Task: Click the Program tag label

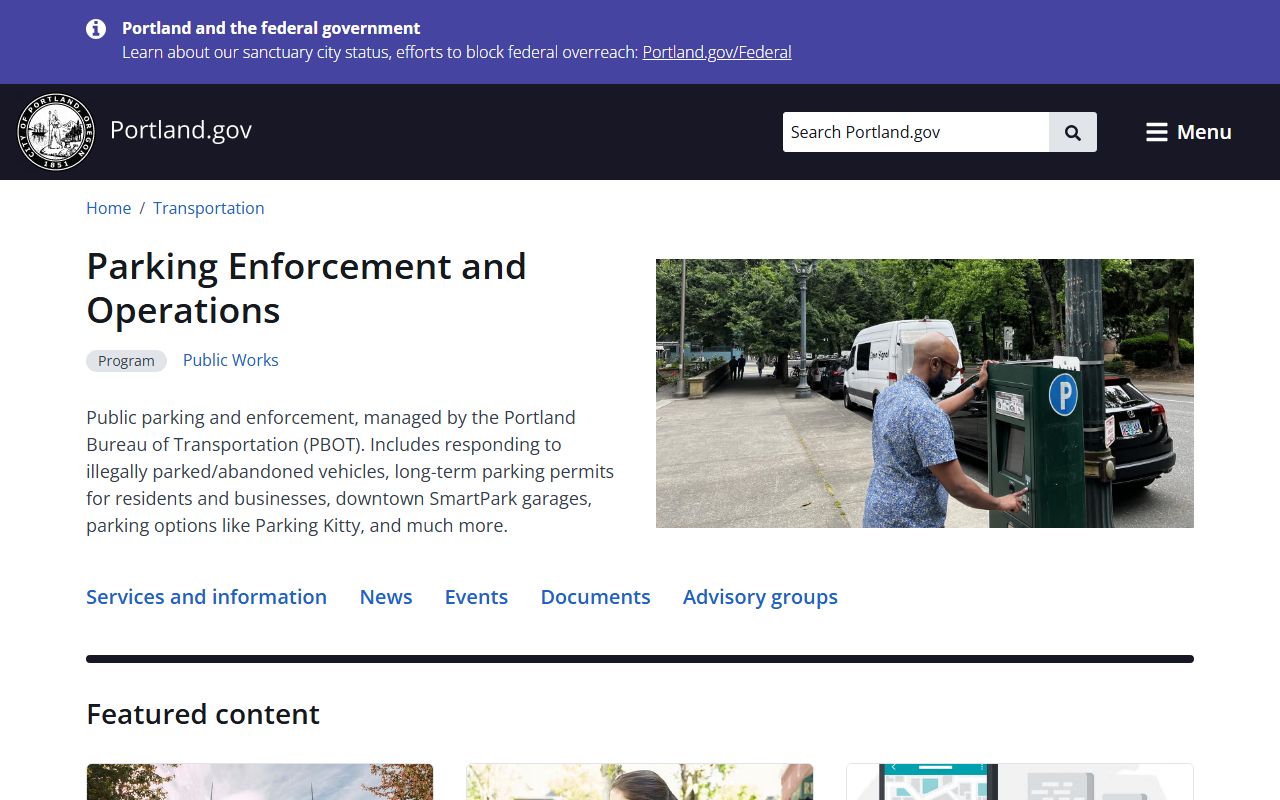Action: pyautogui.click(x=126, y=361)
